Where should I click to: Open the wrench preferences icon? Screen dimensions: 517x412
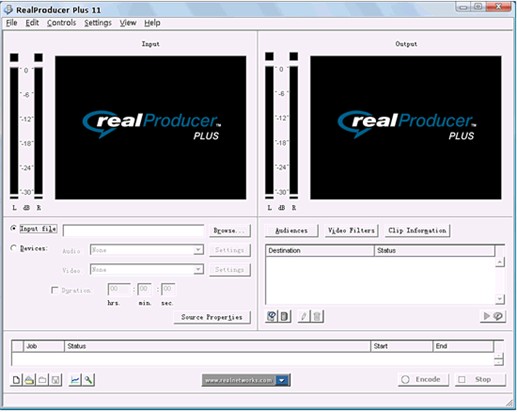(x=88, y=380)
